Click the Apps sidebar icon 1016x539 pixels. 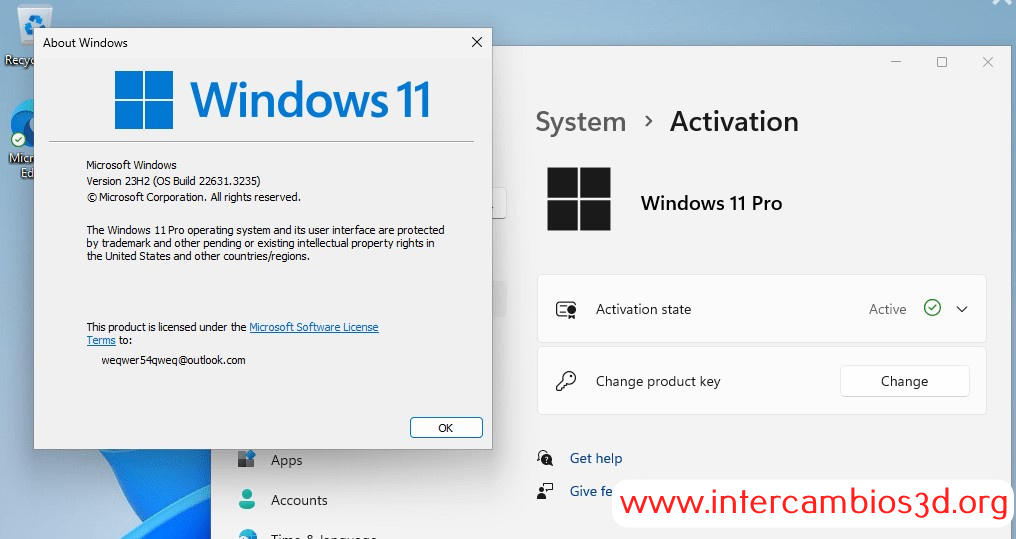[x=247, y=459]
